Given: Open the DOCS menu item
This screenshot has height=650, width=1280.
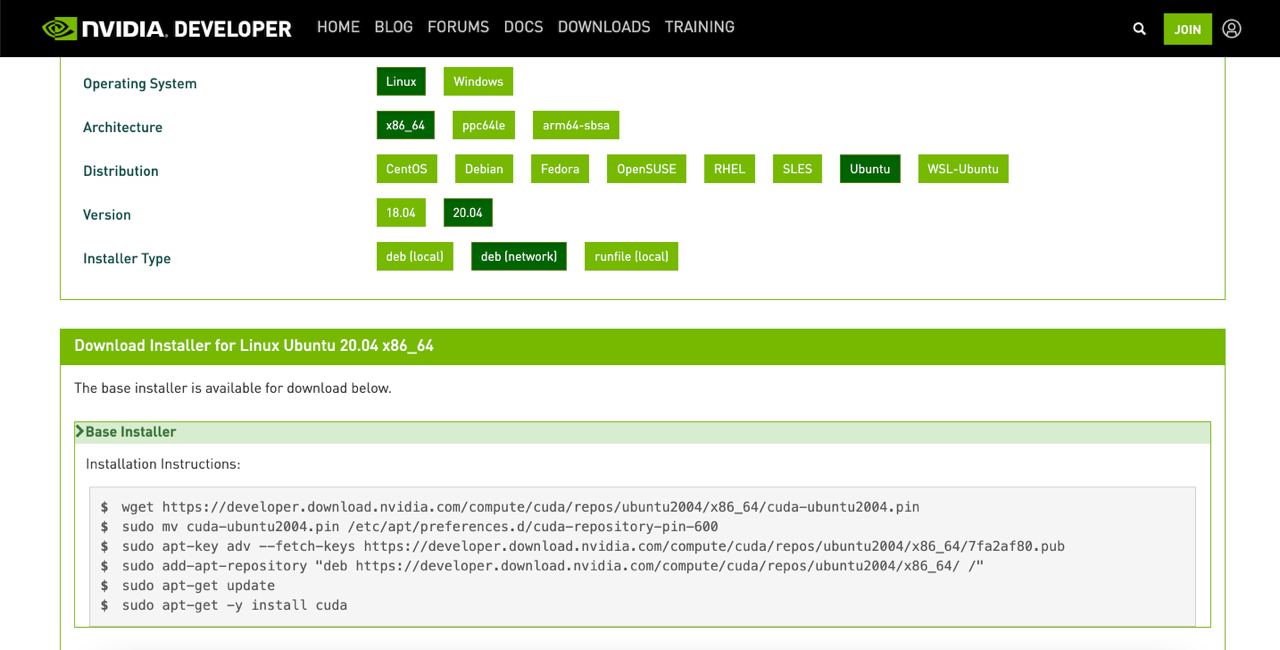Looking at the screenshot, I should pos(523,27).
